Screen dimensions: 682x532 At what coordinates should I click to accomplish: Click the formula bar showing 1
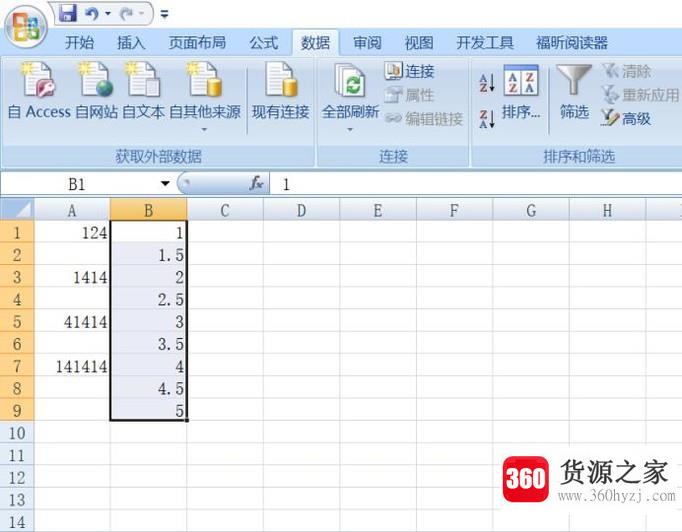476,184
